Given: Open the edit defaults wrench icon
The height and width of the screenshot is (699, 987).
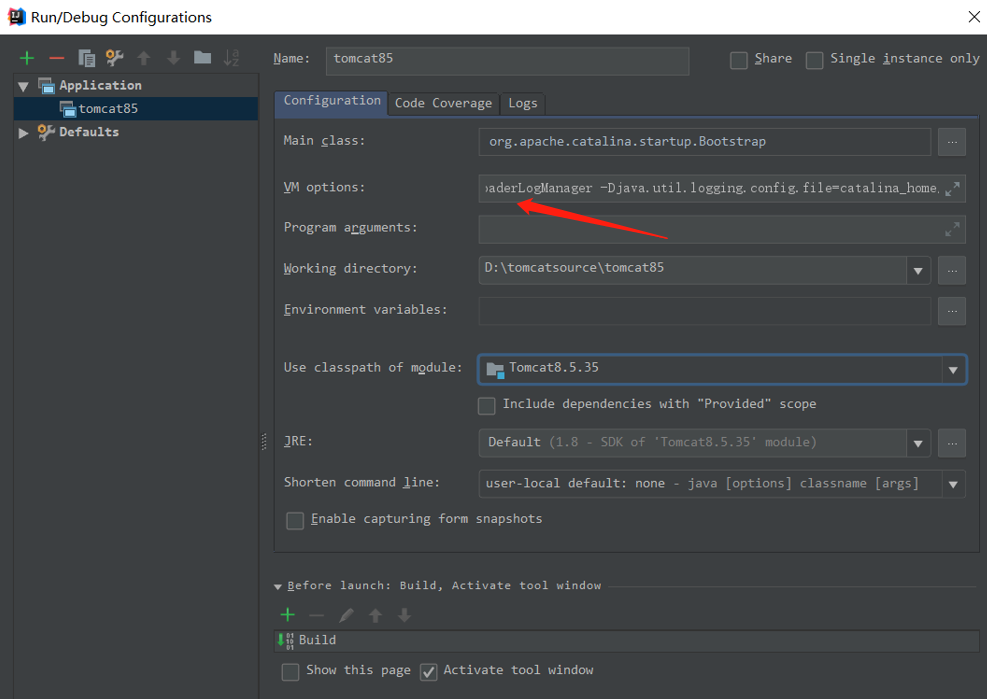Looking at the screenshot, I should click(115, 58).
